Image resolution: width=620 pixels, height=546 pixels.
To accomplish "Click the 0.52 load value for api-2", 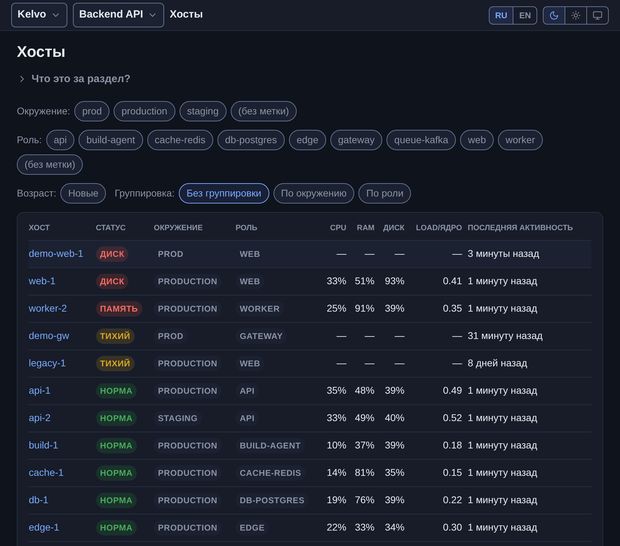I will [452, 418].
